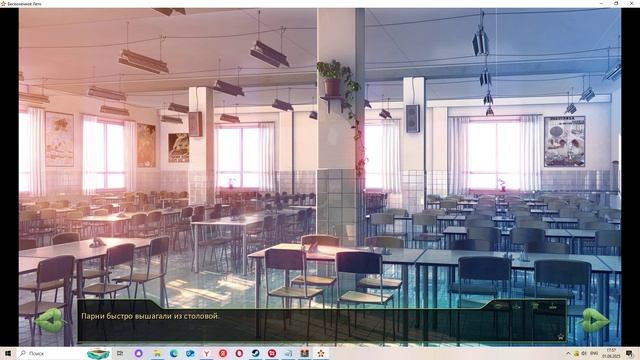640x360 pixels.
Task: Click the second icon atop dialogue box
Action: point(516,307)
